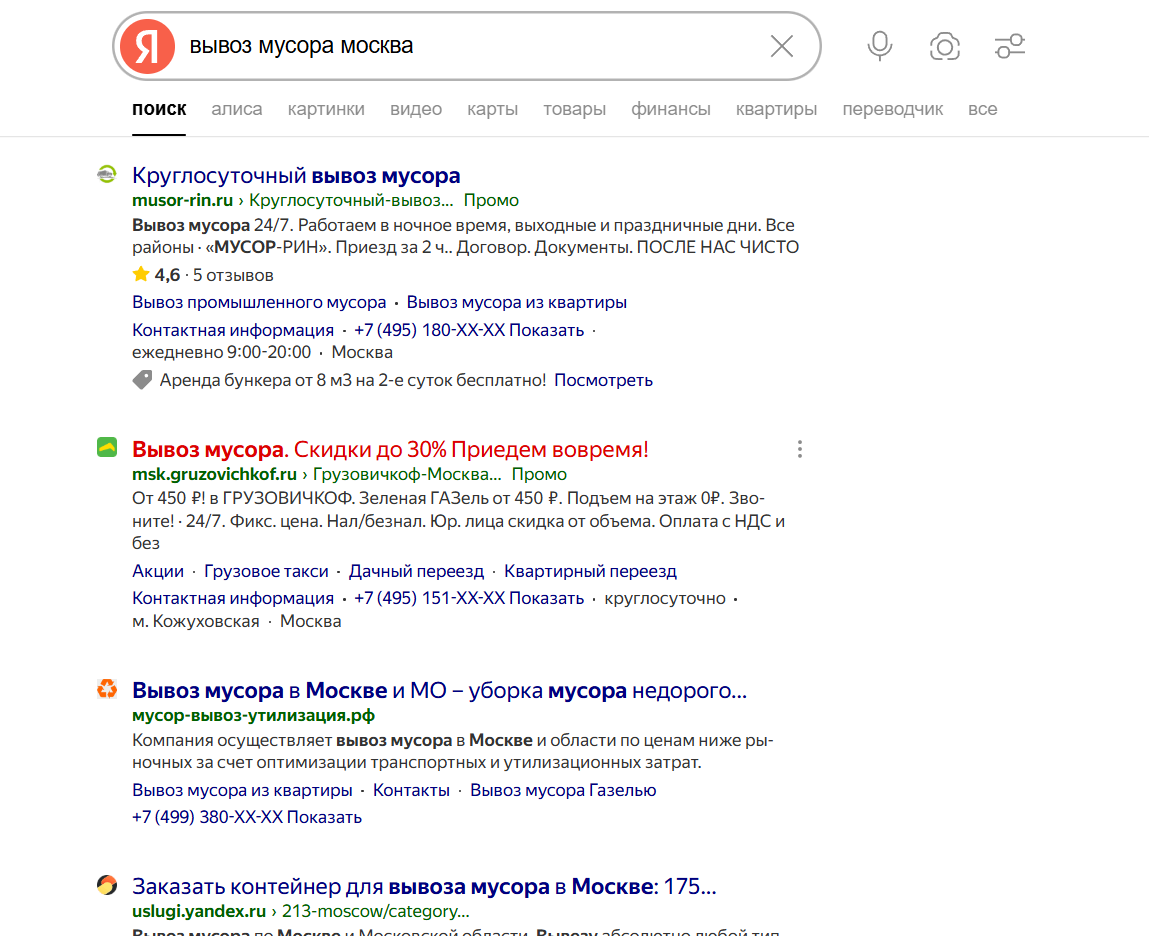Viewport: 1149px width, 936px height.
Task: Show phone +7 (495) 151-XX-XX
Action: 469,598
